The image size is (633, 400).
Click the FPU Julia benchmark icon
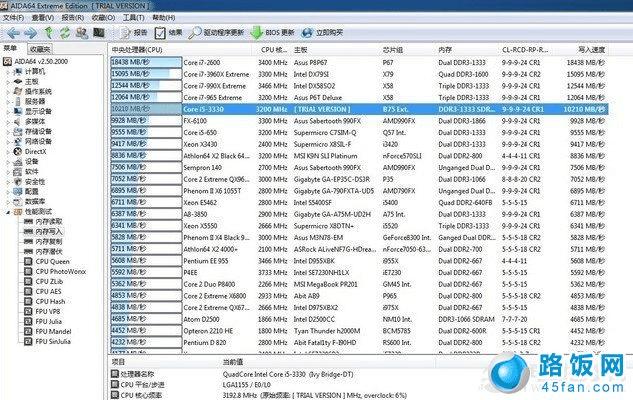coord(28,322)
